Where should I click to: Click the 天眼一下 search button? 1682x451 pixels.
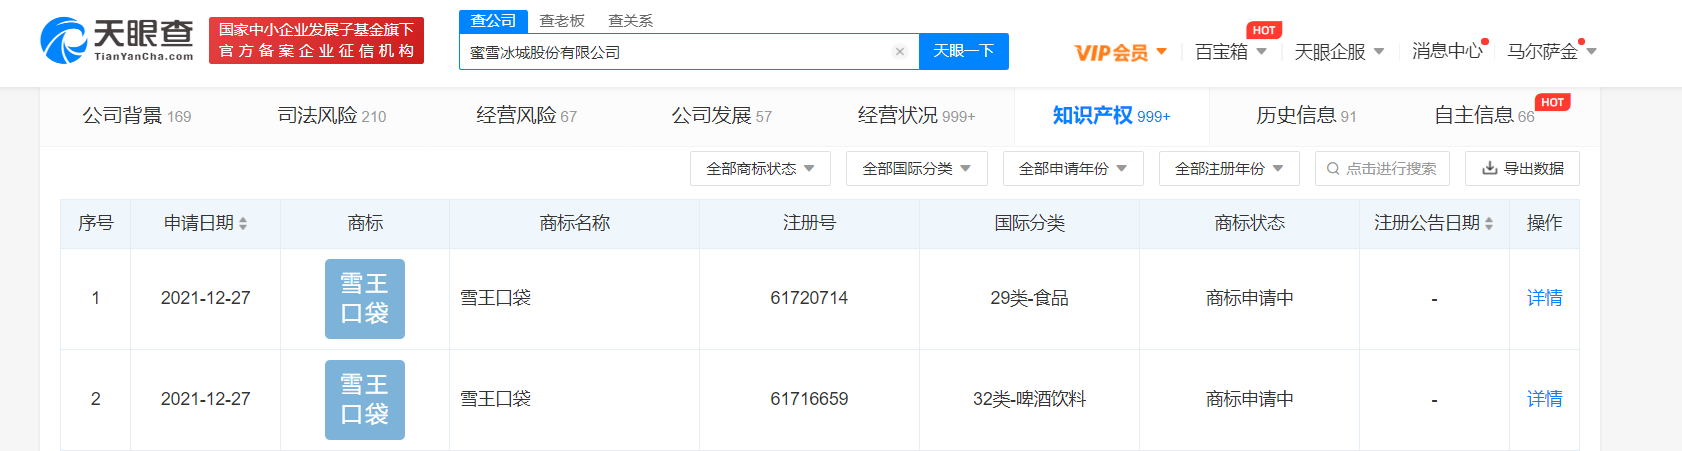tap(964, 51)
